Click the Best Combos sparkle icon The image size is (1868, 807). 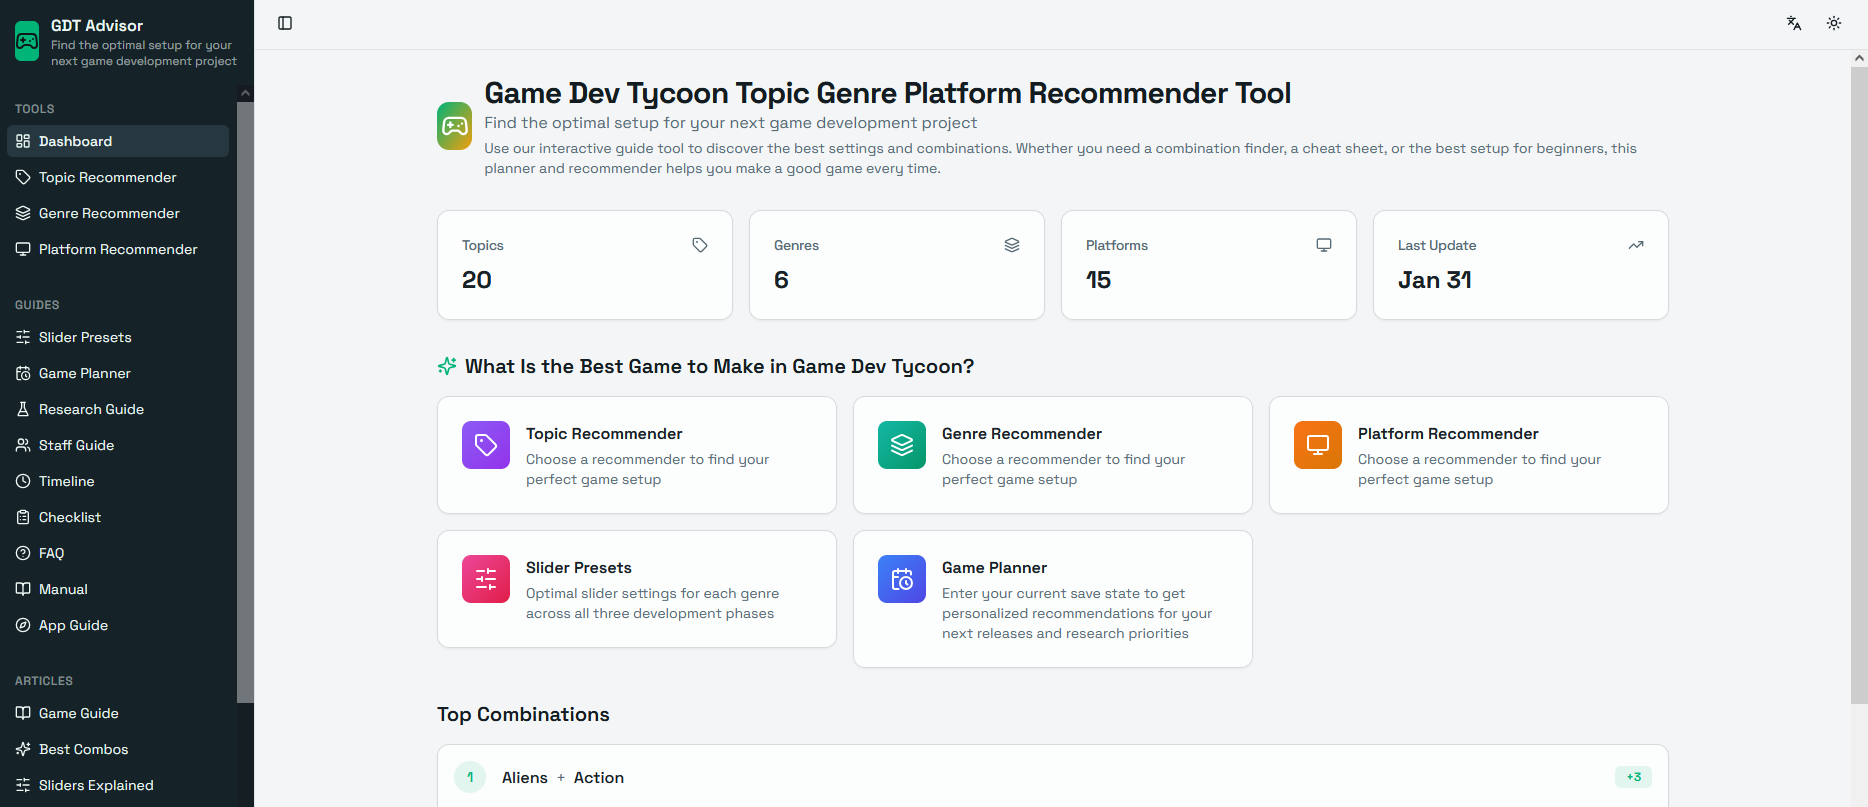pyautogui.click(x=23, y=749)
